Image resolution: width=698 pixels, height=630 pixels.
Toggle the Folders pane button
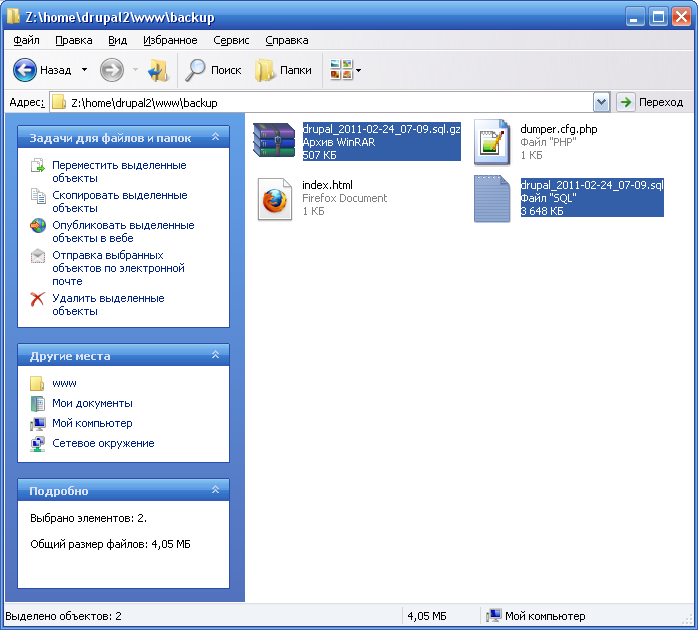pos(283,70)
